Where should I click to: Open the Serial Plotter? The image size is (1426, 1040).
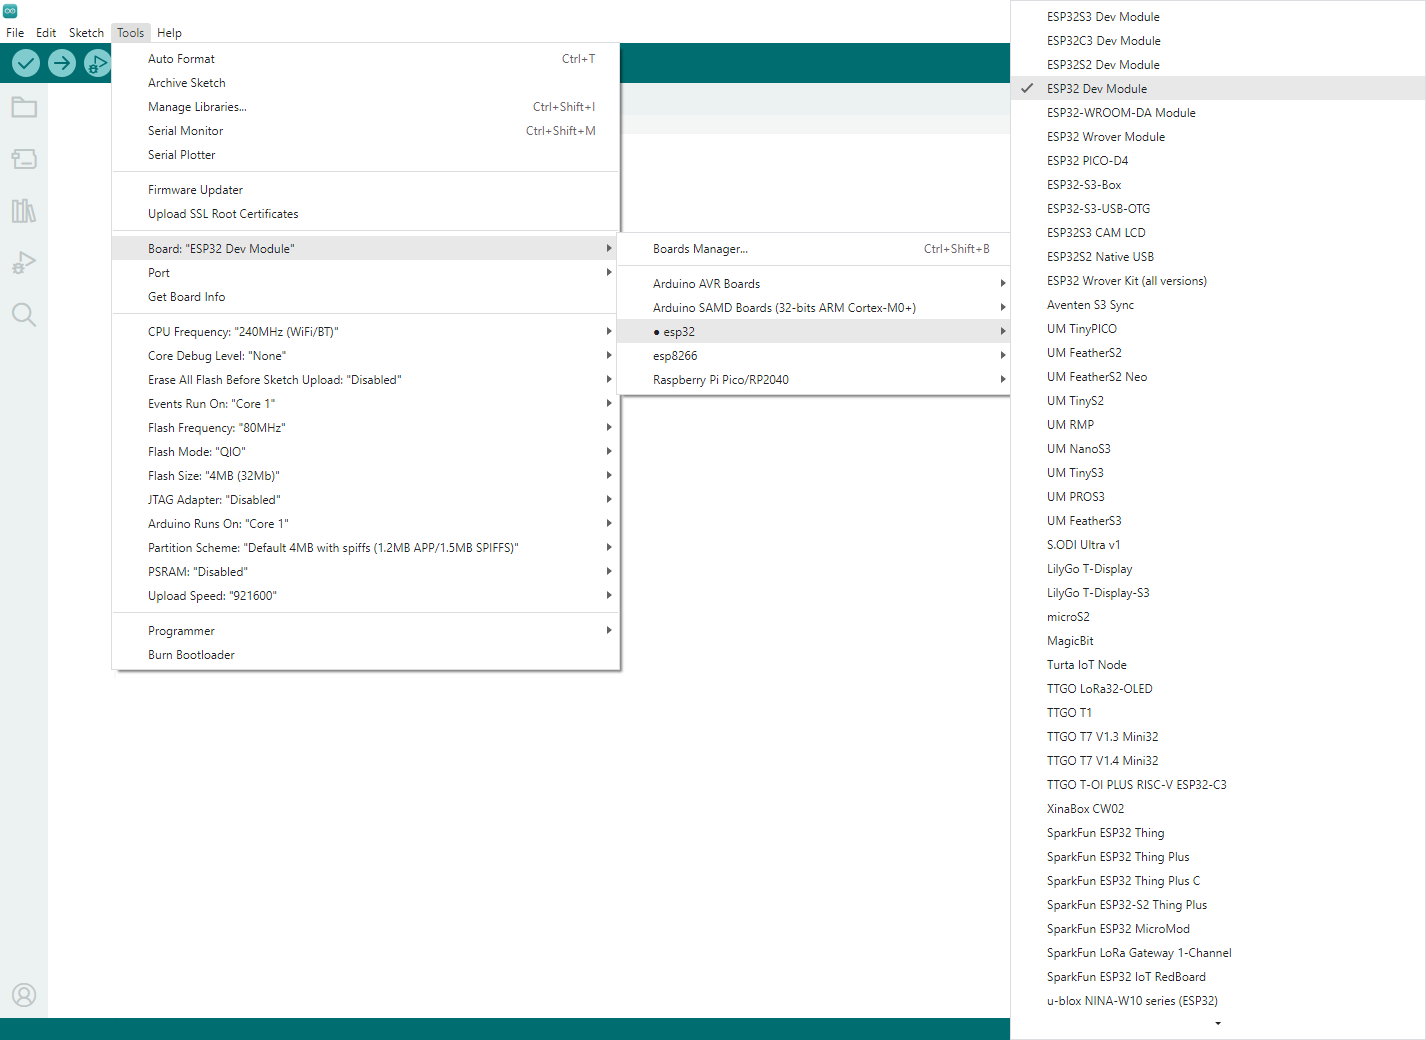[x=366, y=155]
